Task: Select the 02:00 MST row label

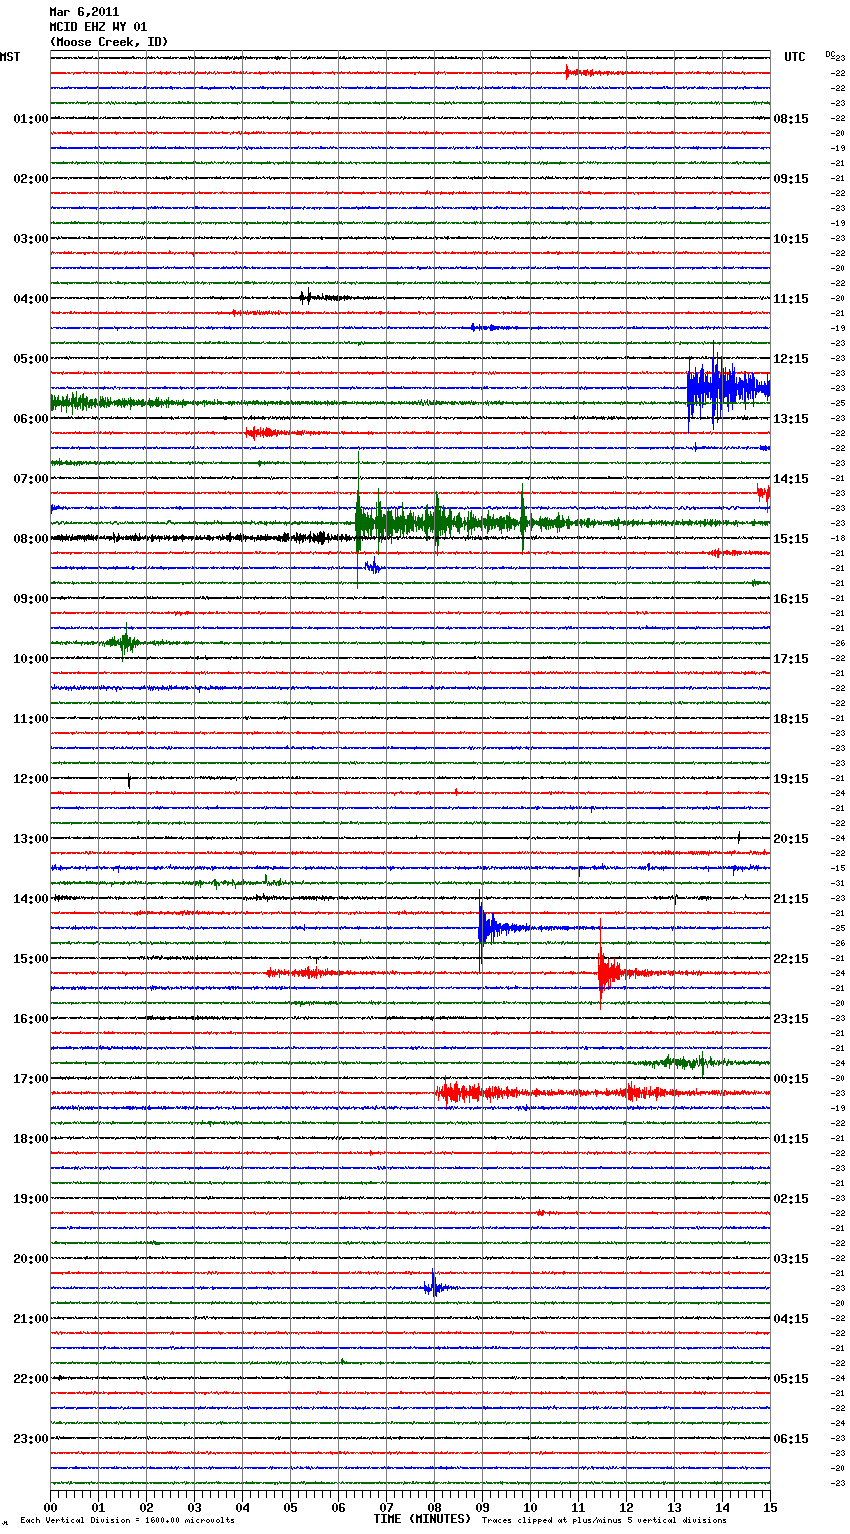Action: (x=31, y=179)
